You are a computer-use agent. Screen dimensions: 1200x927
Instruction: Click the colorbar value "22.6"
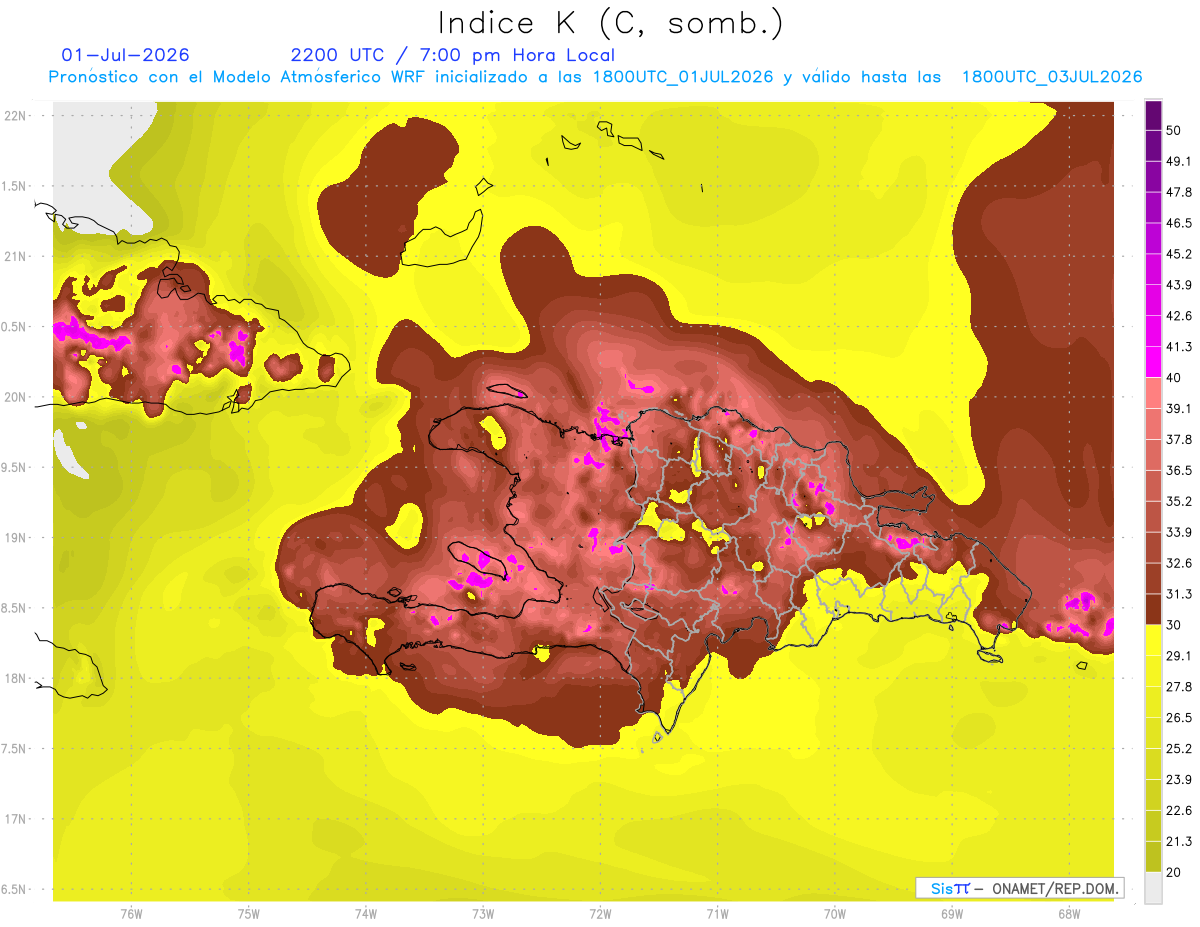point(1179,810)
